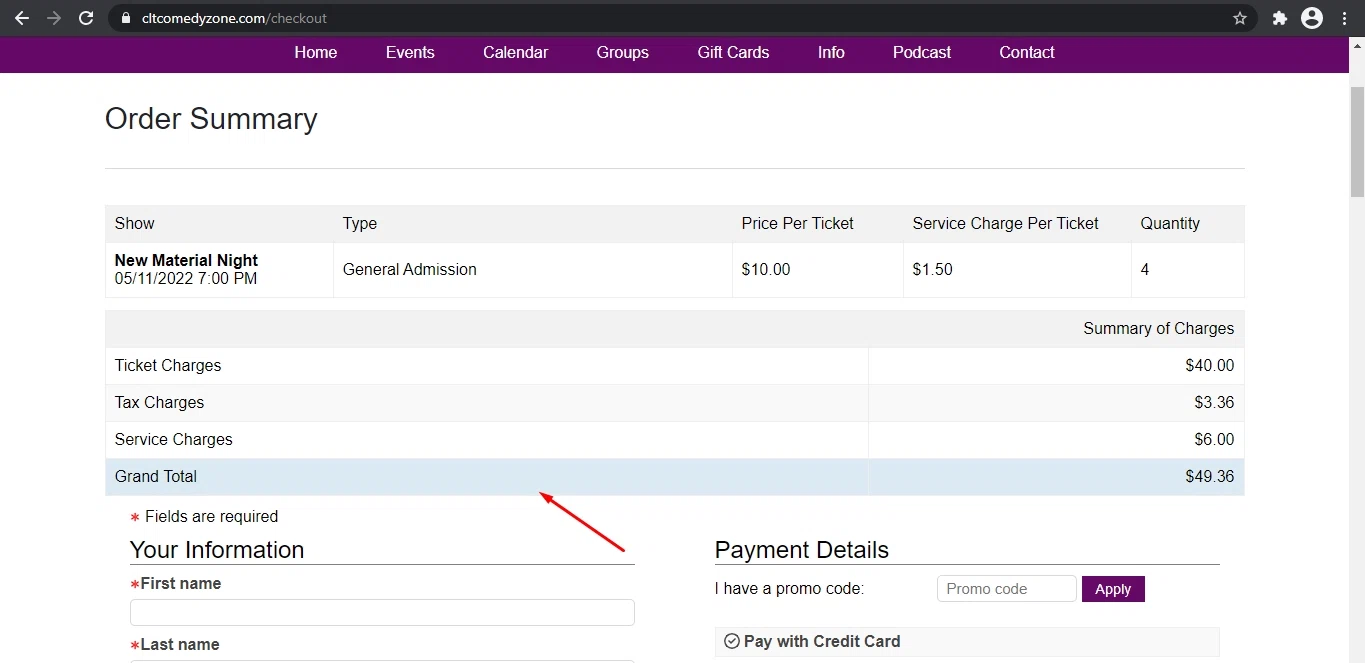Open the browser profile avatar

1312,18
